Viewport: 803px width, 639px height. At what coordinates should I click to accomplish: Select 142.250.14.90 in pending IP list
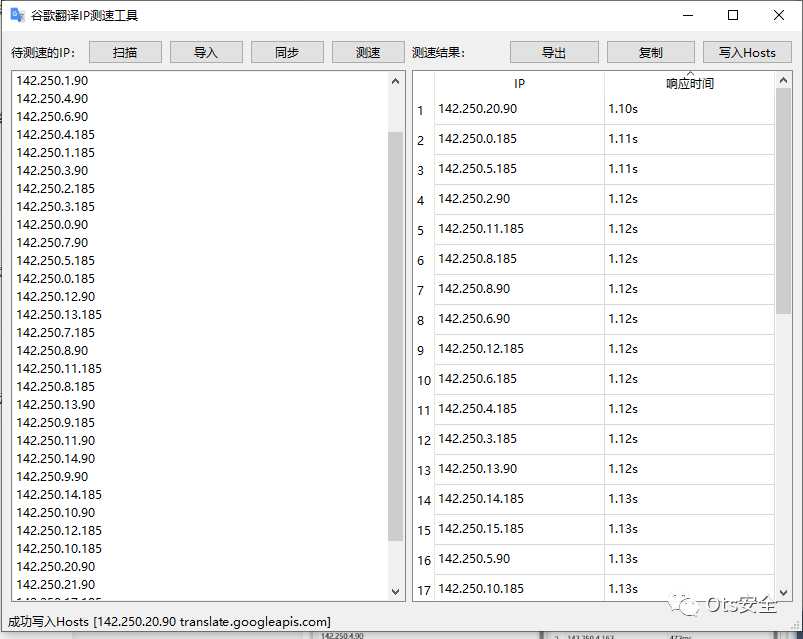(56, 458)
